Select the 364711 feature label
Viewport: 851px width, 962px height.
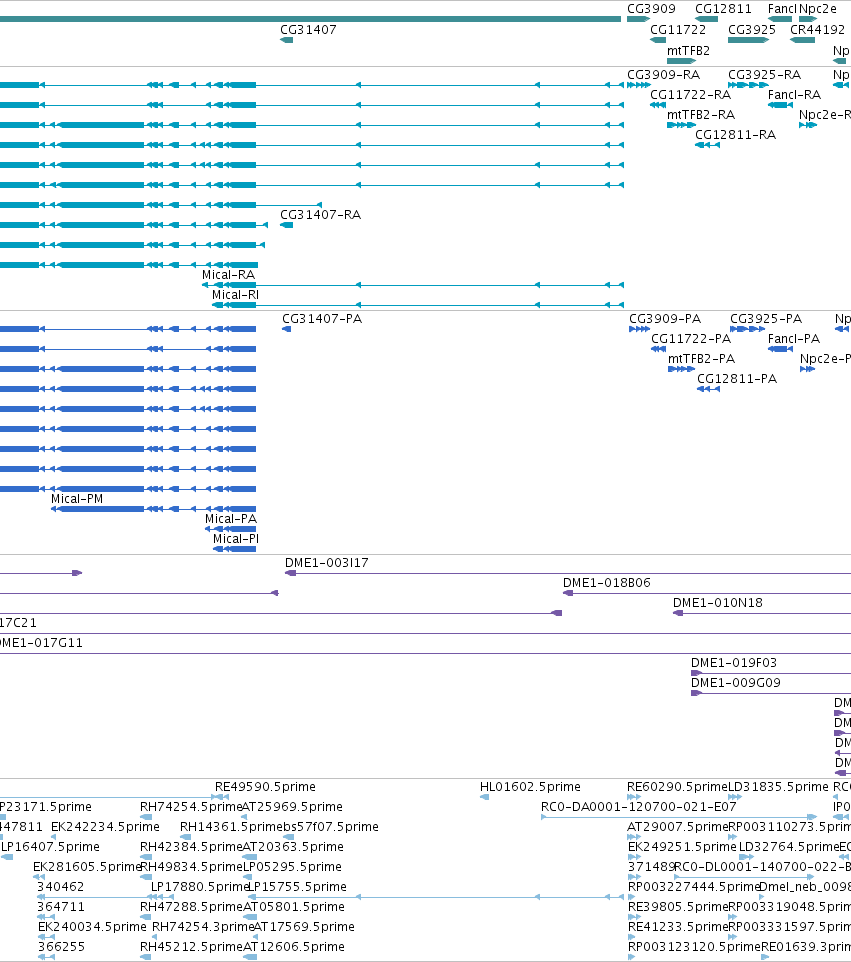[x=61, y=907]
